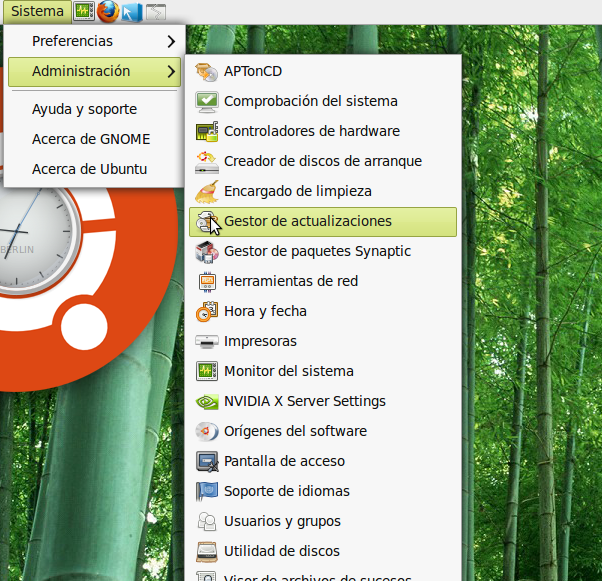
Task: Select the Administración menu entry
Action: pyautogui.click(x=94, y=72)
